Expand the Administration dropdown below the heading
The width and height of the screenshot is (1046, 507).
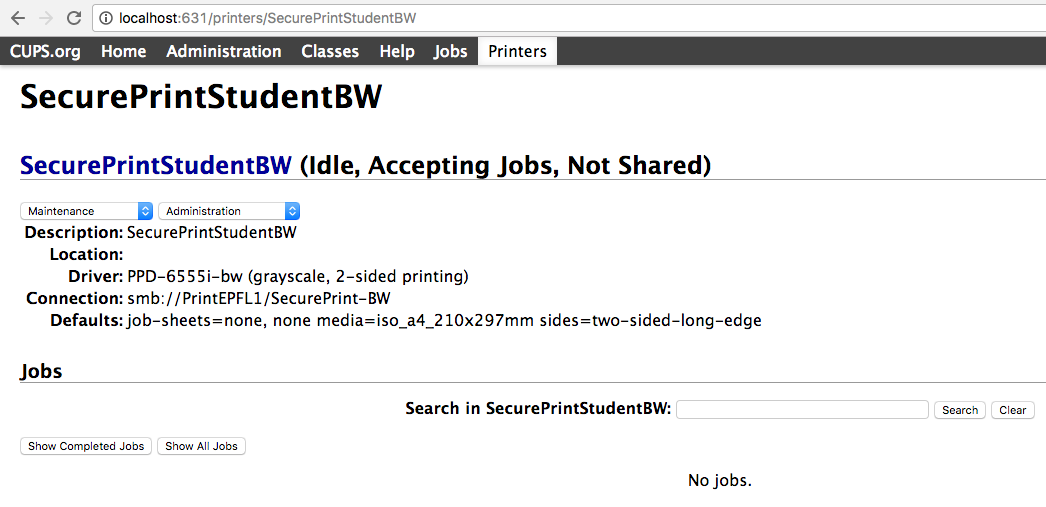229,211
